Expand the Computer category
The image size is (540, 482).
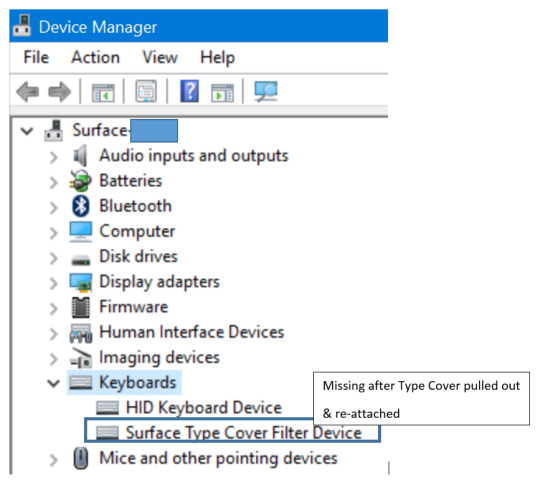pyautogui.click(x=54, y=233)
